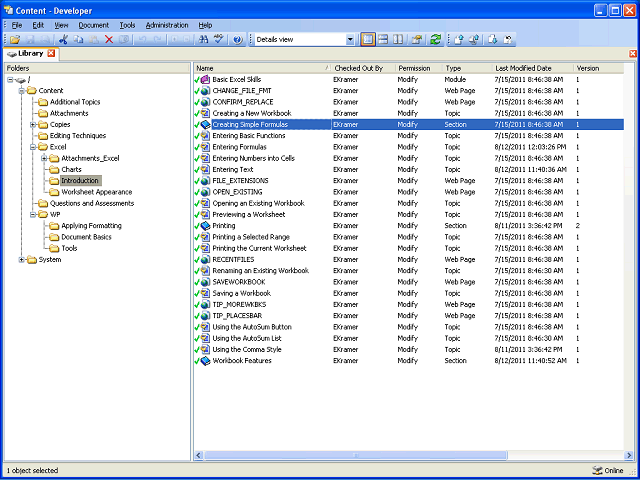Viewport: 640px width, 480px height.
Task: Click the Check Out document icon
Action: tap(493, 40)
